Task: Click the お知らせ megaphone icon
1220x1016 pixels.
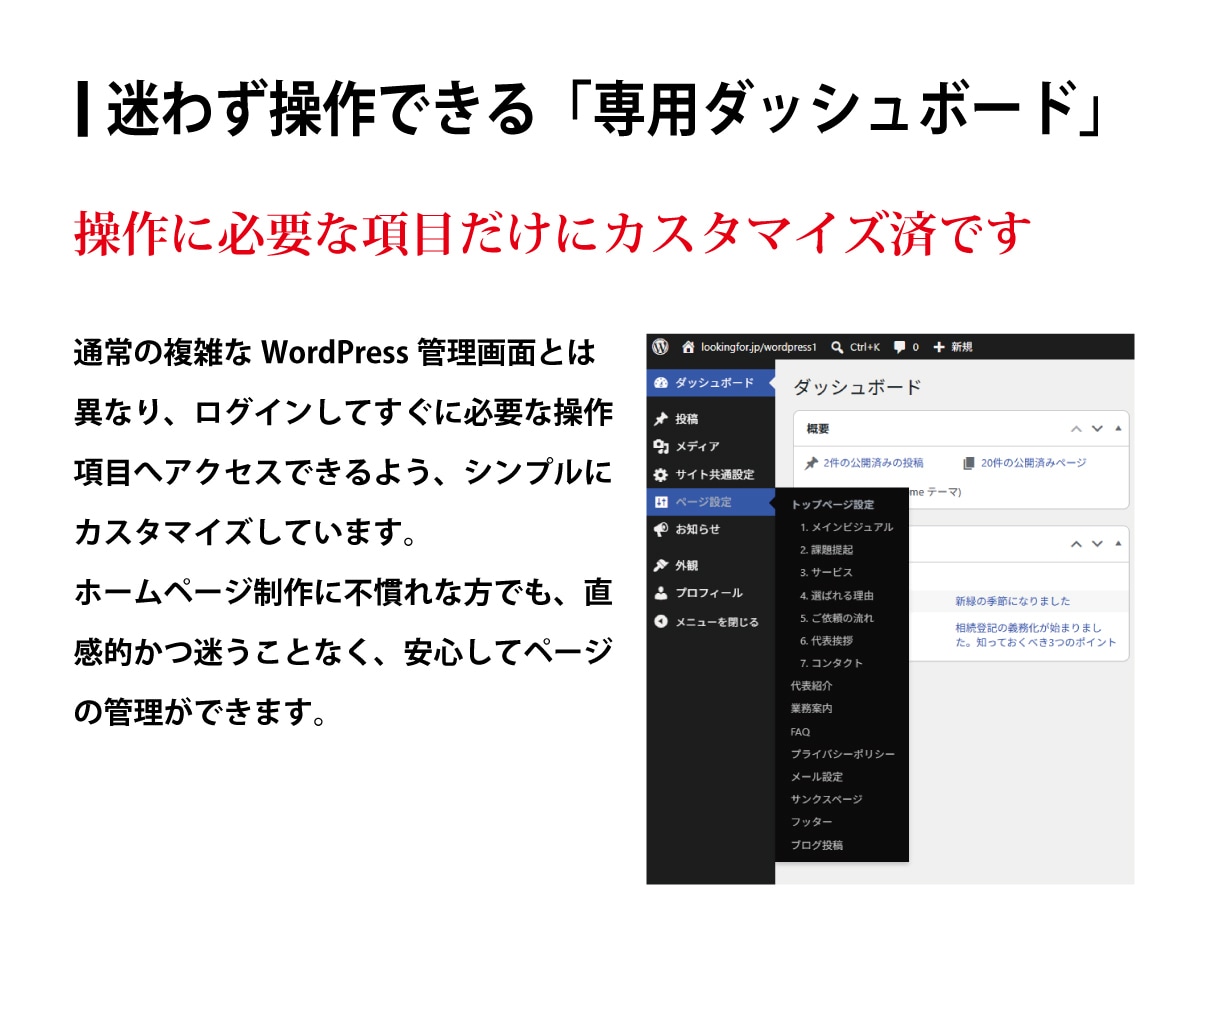Action: 661,530
